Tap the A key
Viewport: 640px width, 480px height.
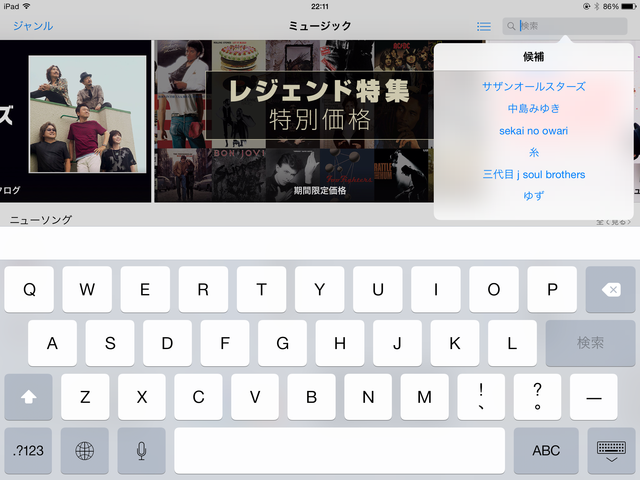(52, 343)
